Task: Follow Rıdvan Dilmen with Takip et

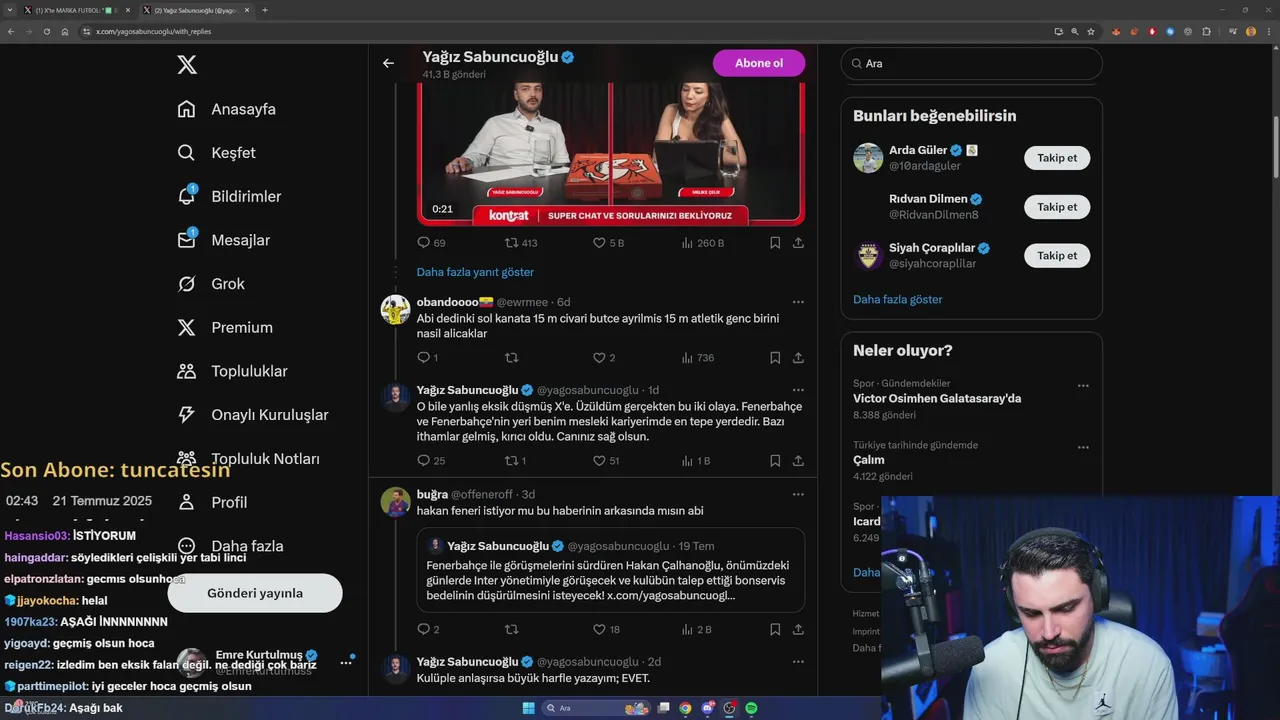Action: point(1057,207)
